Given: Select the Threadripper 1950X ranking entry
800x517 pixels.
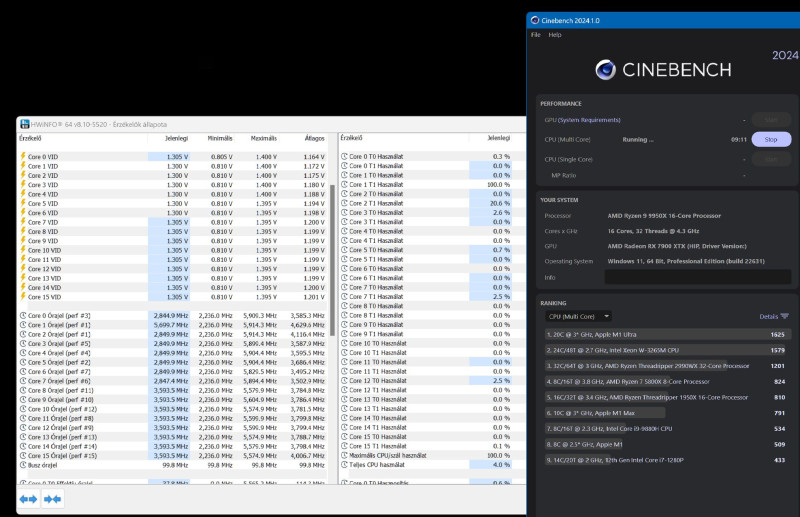Looking at the screenshot, I should coord(668,397).
